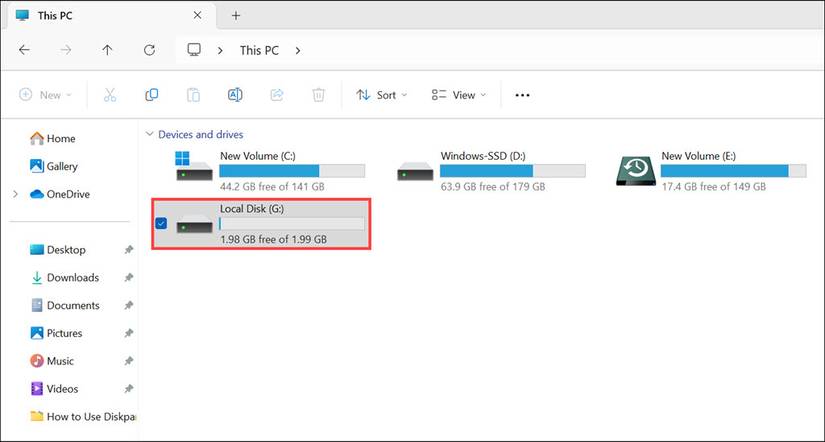Viewport: 825px width, 442px height.
Task: Click the Paste clipboard icon
Action: (193, 95)
